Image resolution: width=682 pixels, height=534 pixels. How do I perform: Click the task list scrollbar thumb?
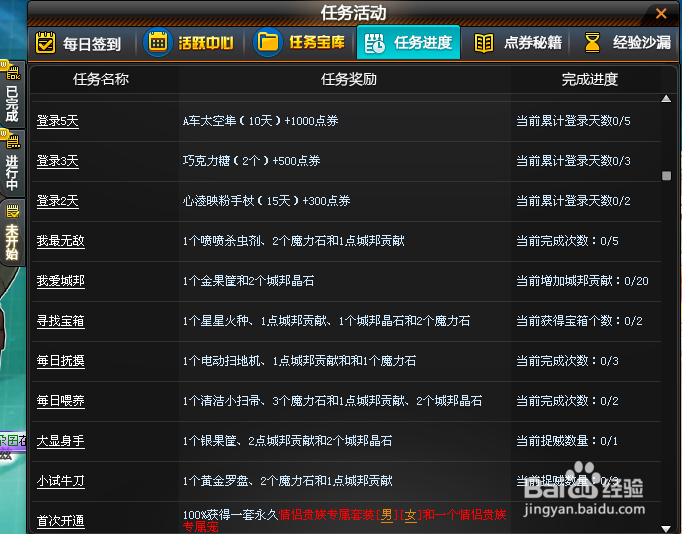[x=666, y=176]
